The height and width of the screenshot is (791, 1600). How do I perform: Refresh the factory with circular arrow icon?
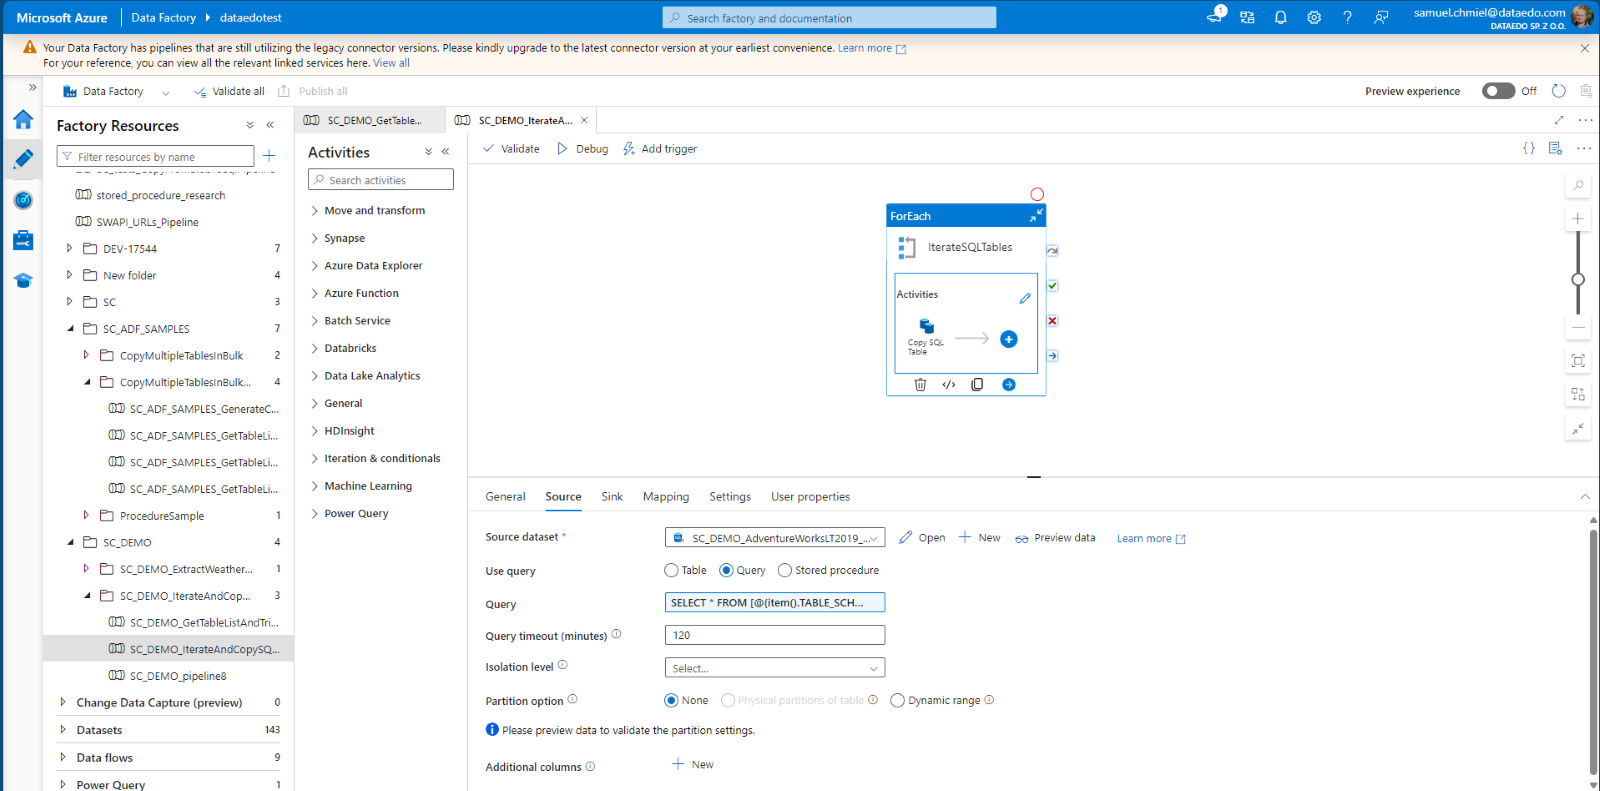click(1558, 91)
